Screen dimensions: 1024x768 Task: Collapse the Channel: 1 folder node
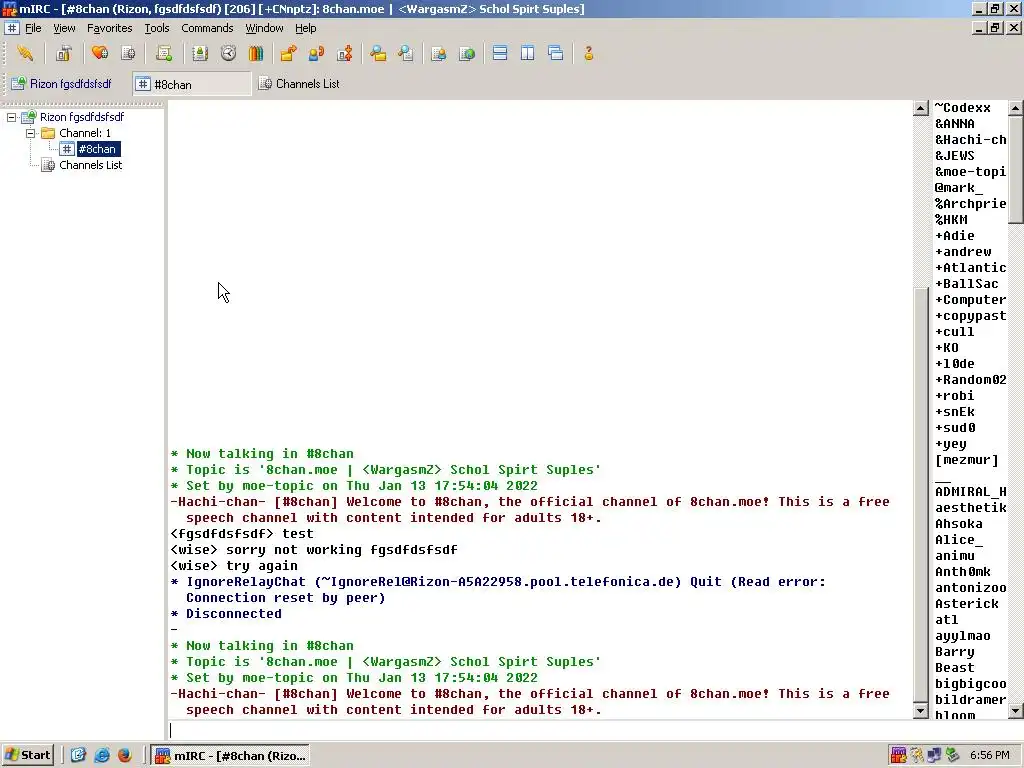[x=30, y=133]
